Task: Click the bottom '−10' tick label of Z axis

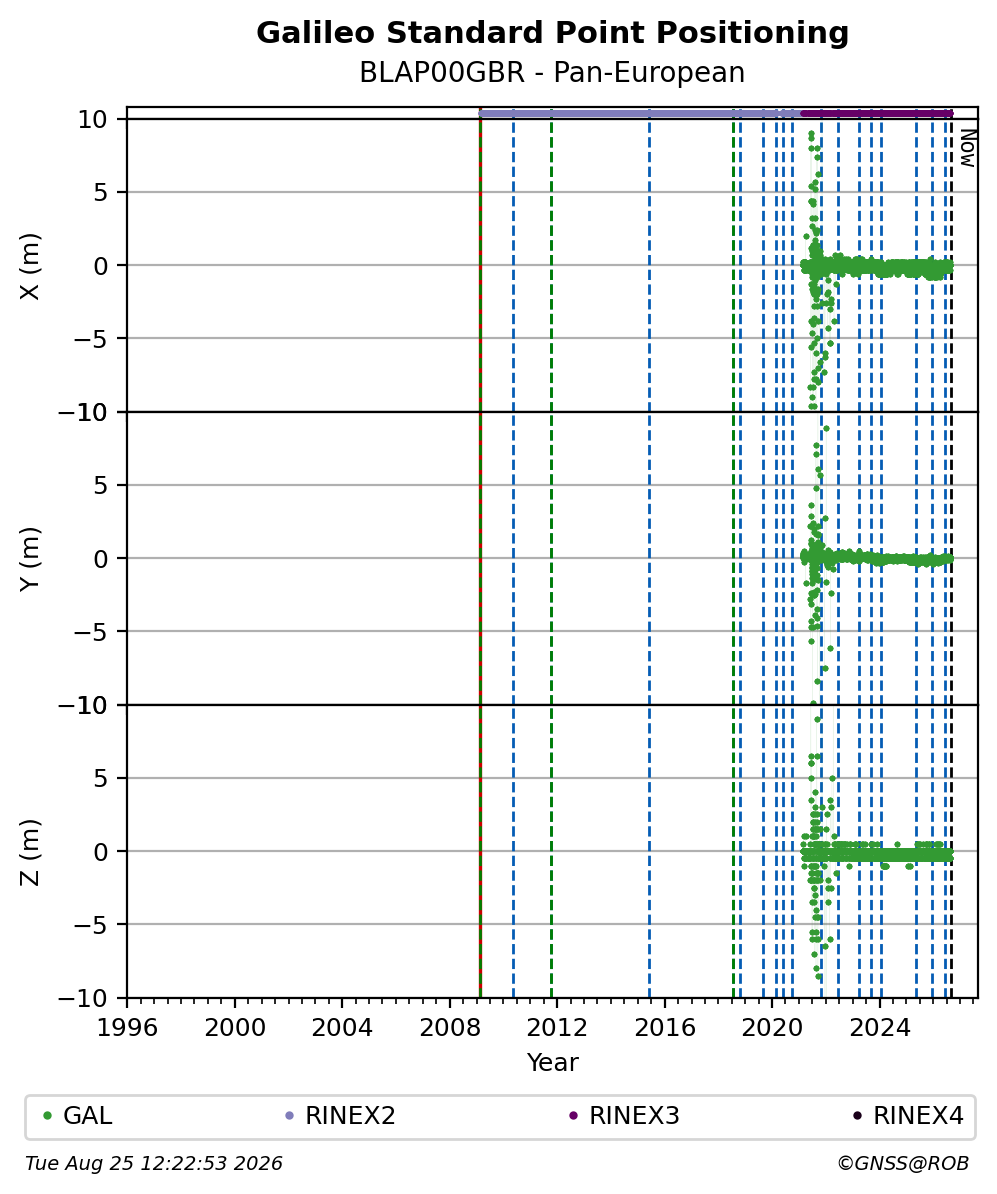Action: pyautogui.click(x=83, y=998)
